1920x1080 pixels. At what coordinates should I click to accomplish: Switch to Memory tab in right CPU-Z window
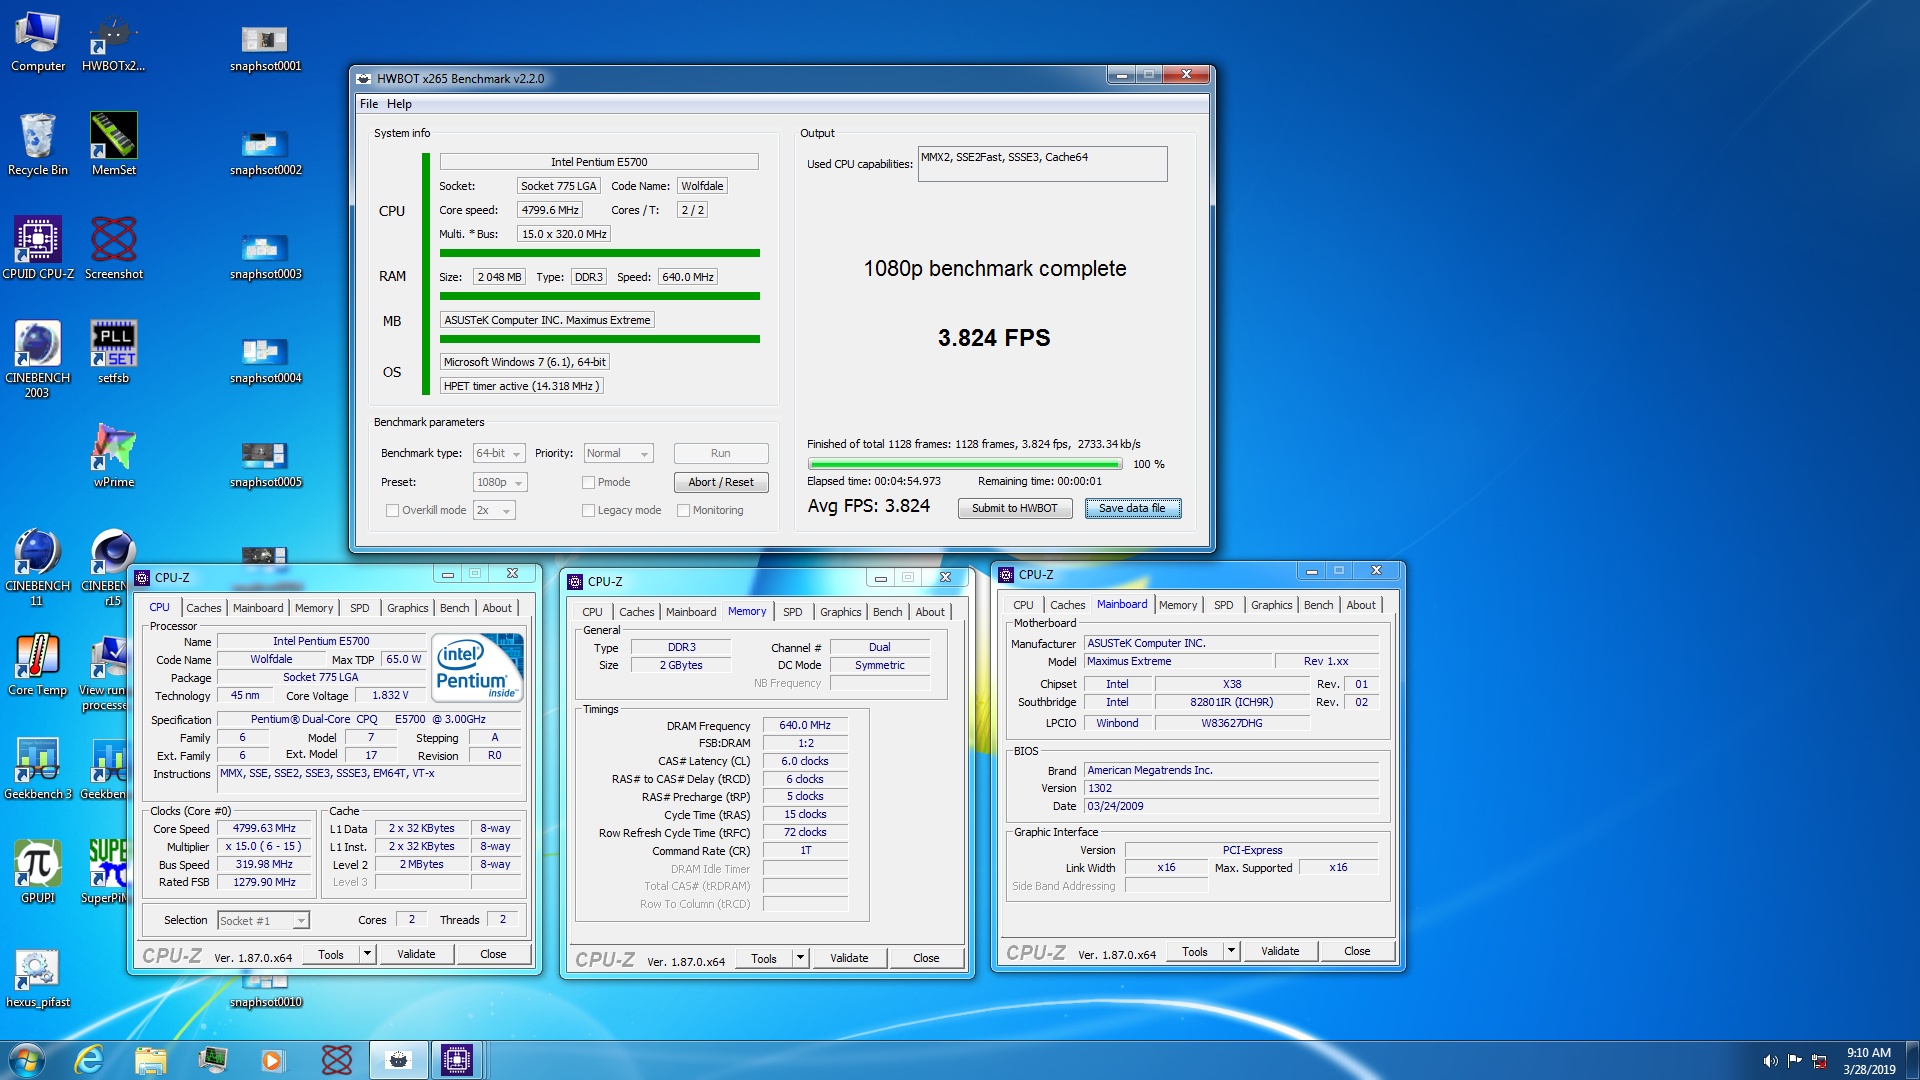coord(1178,605)
